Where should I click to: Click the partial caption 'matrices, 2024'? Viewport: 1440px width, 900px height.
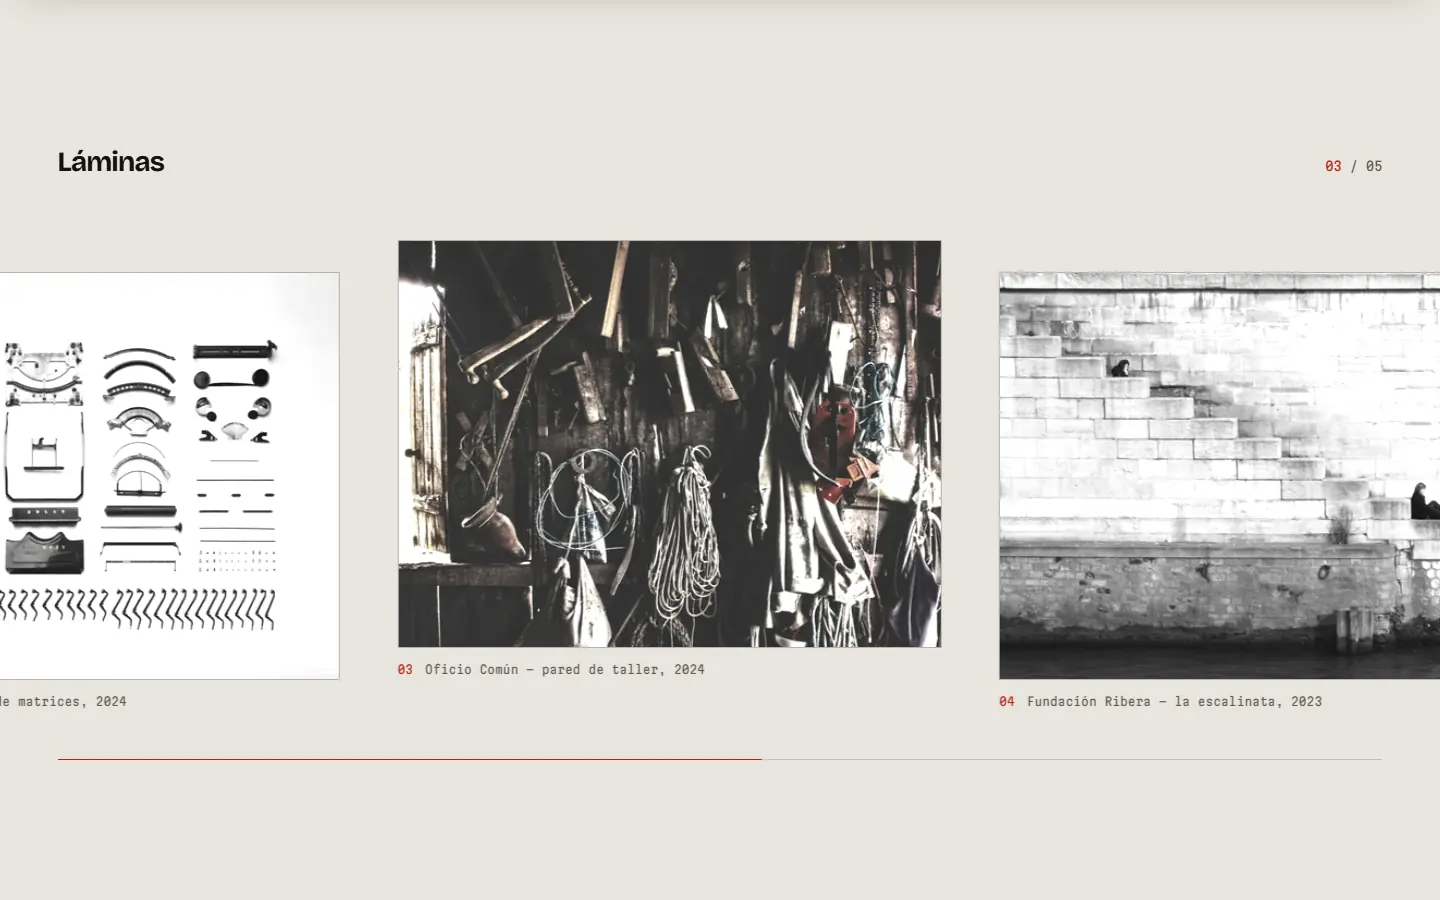(x=72, y=702)
